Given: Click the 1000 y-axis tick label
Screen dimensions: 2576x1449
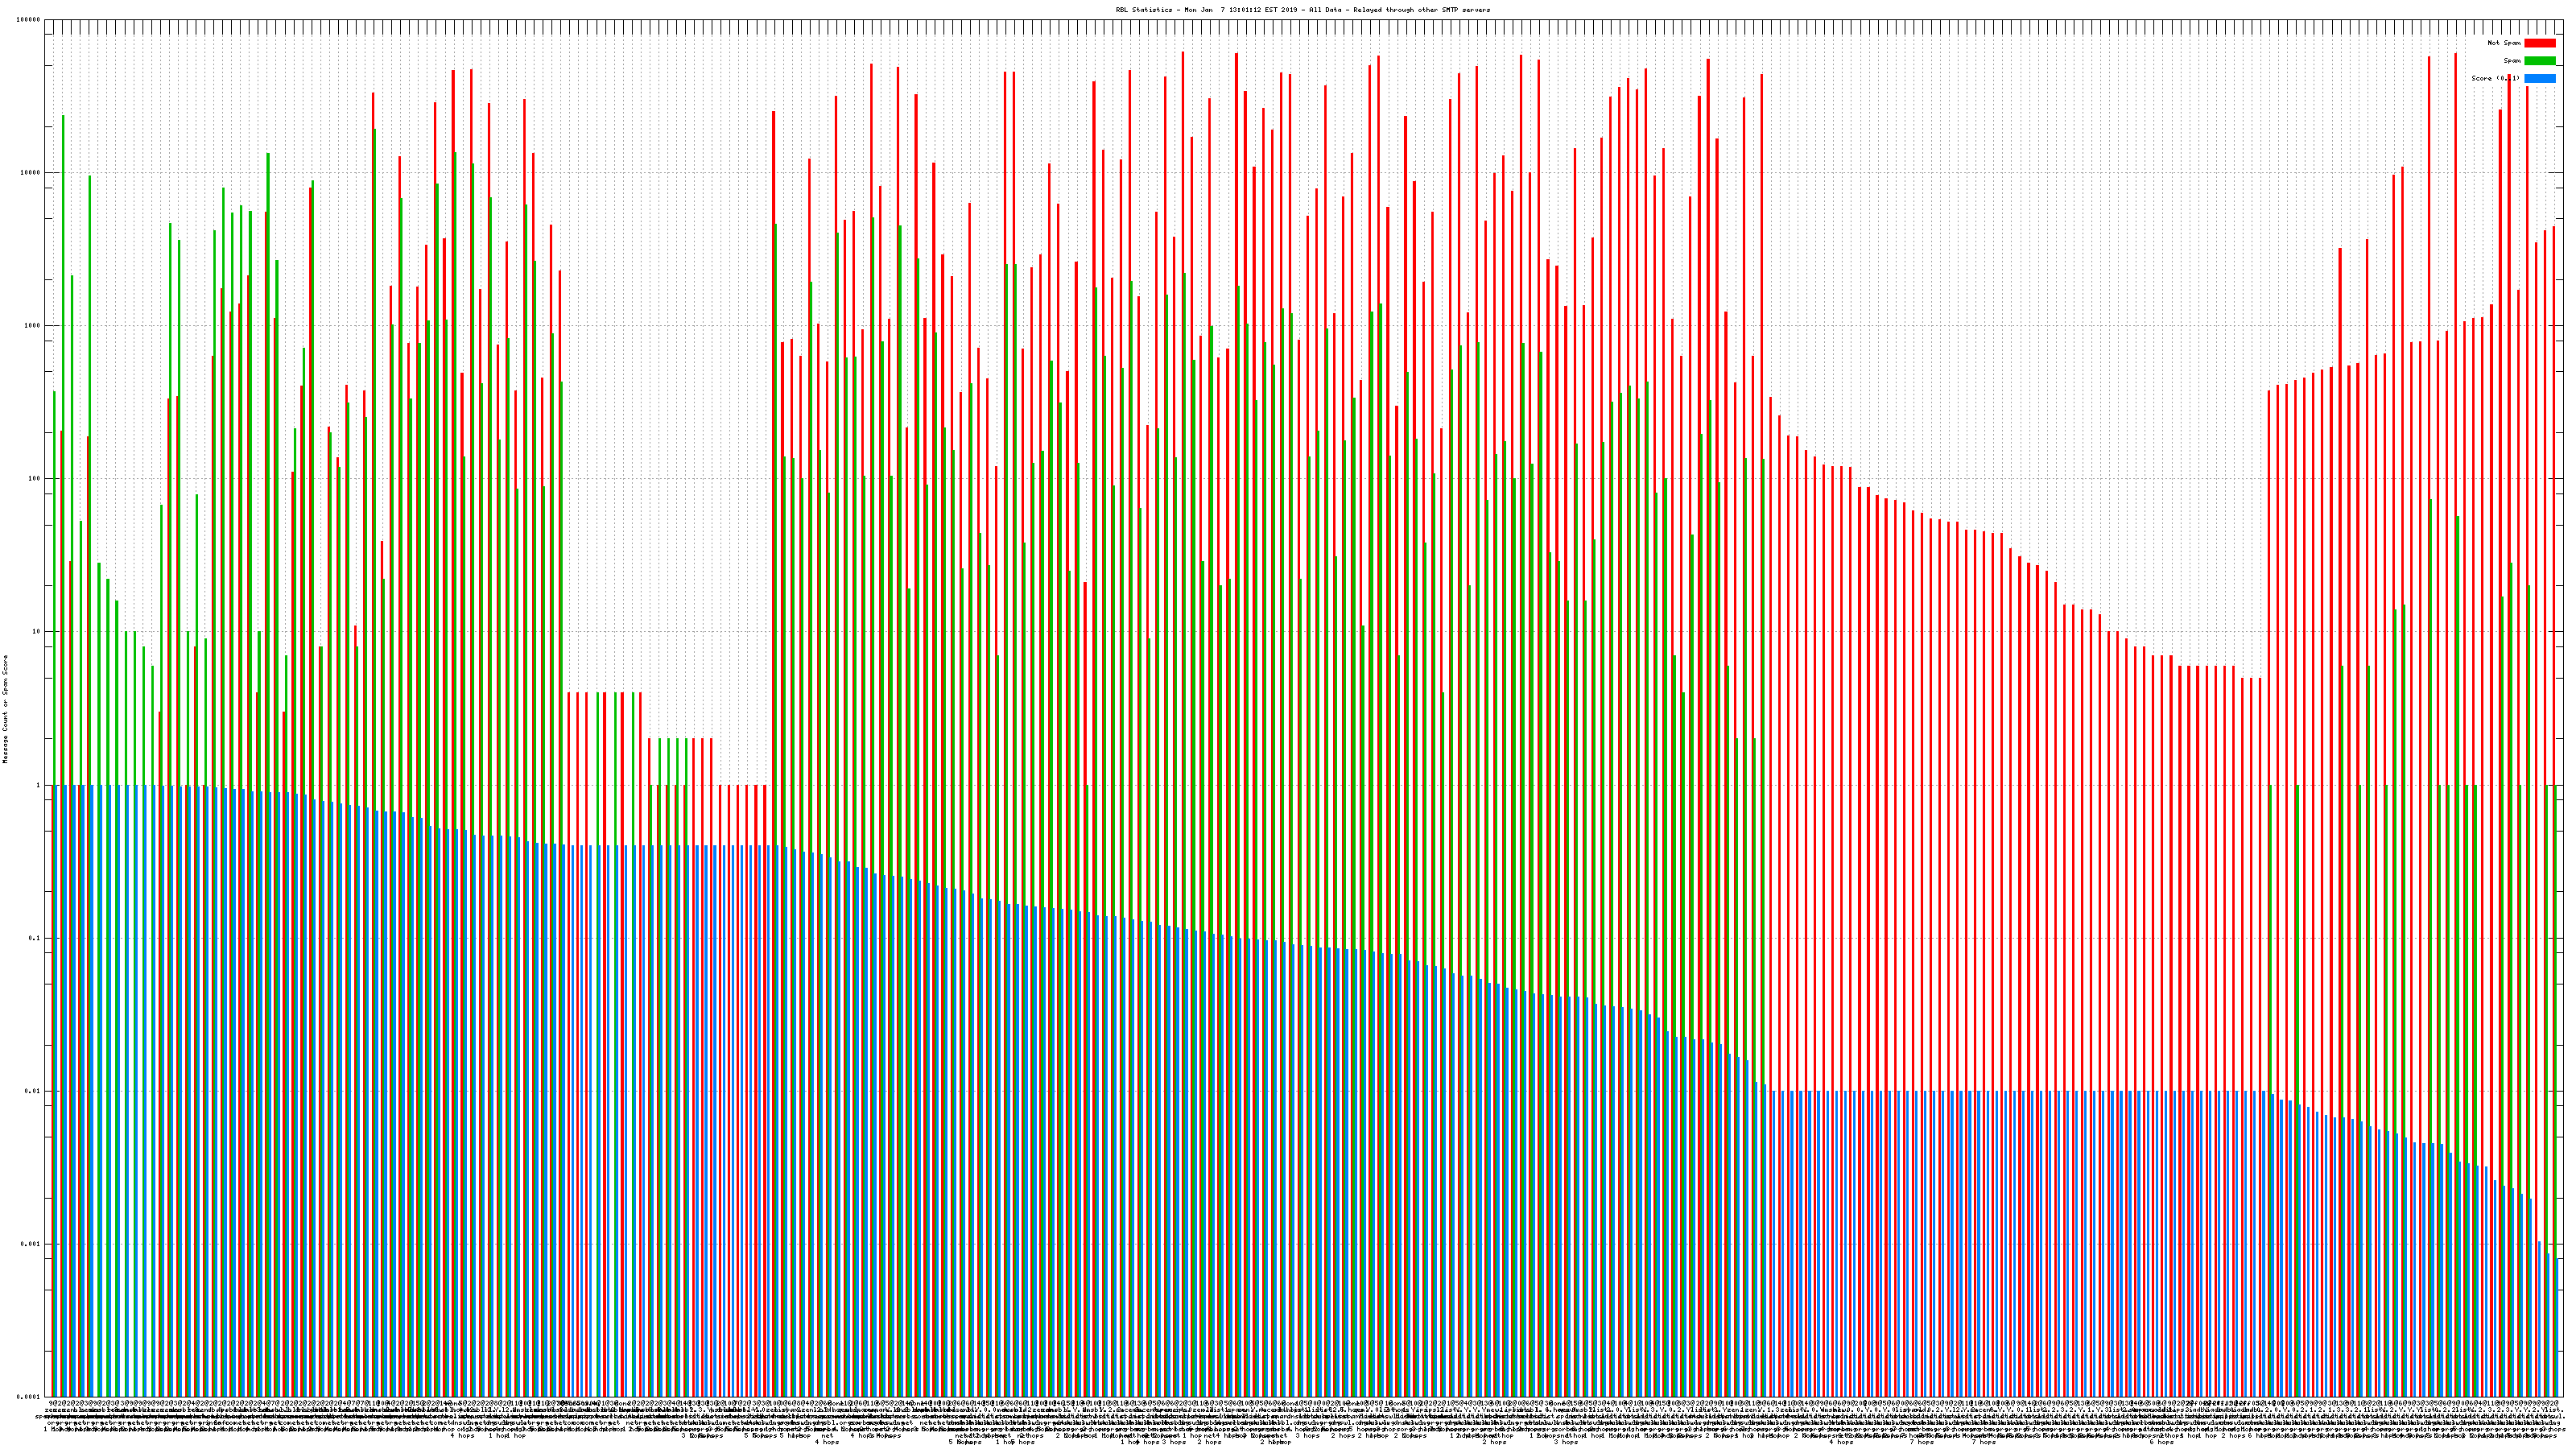Looking at the screenshot, I should (32, 326).
